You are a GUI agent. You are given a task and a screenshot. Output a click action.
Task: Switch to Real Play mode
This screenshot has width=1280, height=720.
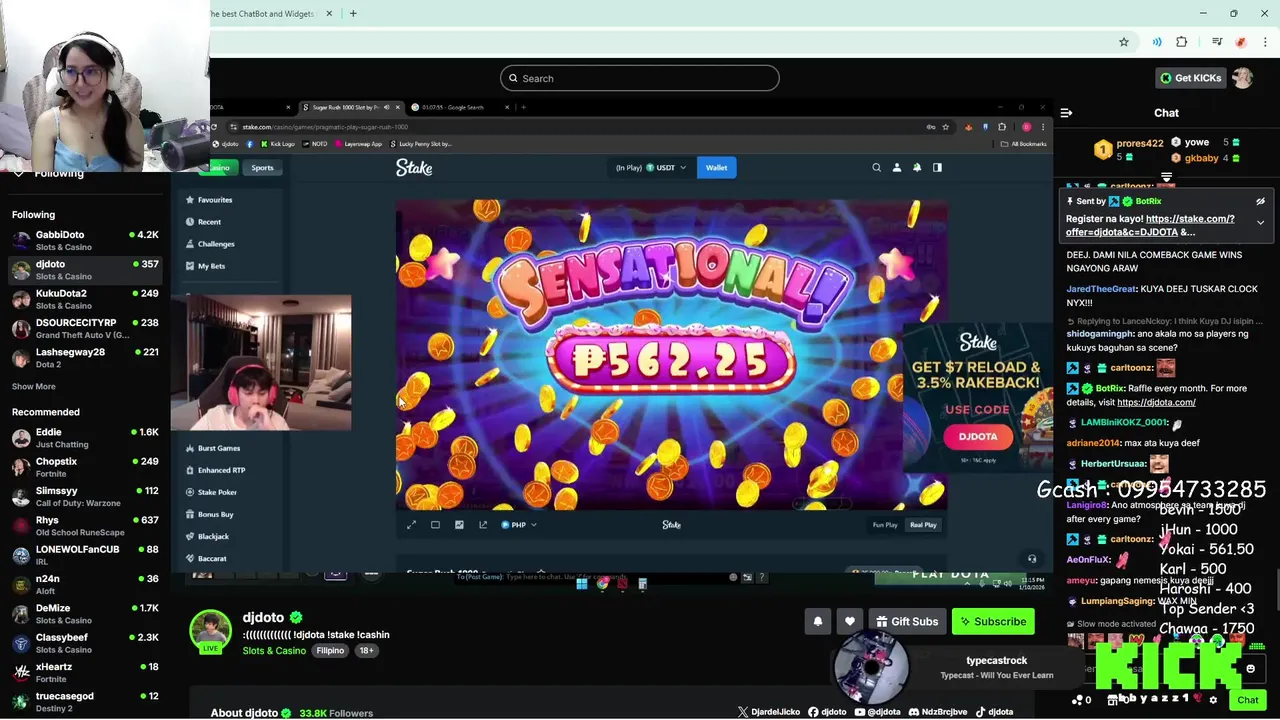point(923,525)
